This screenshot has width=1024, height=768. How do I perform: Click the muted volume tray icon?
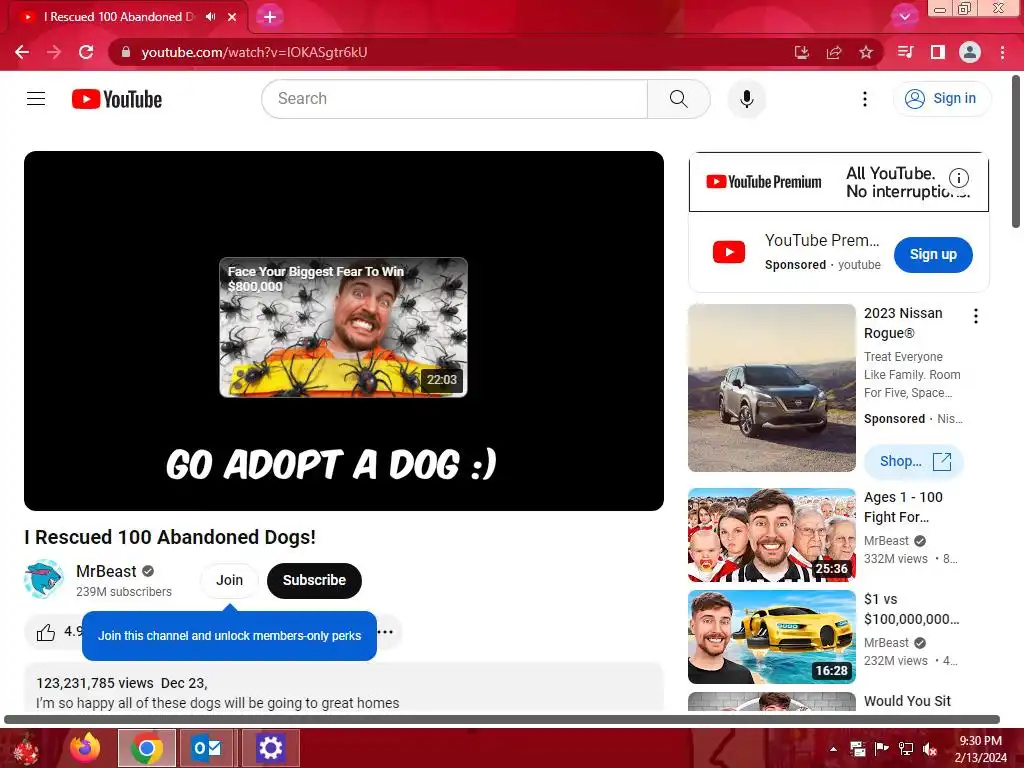pyautogui.click(x=930, y=749)
